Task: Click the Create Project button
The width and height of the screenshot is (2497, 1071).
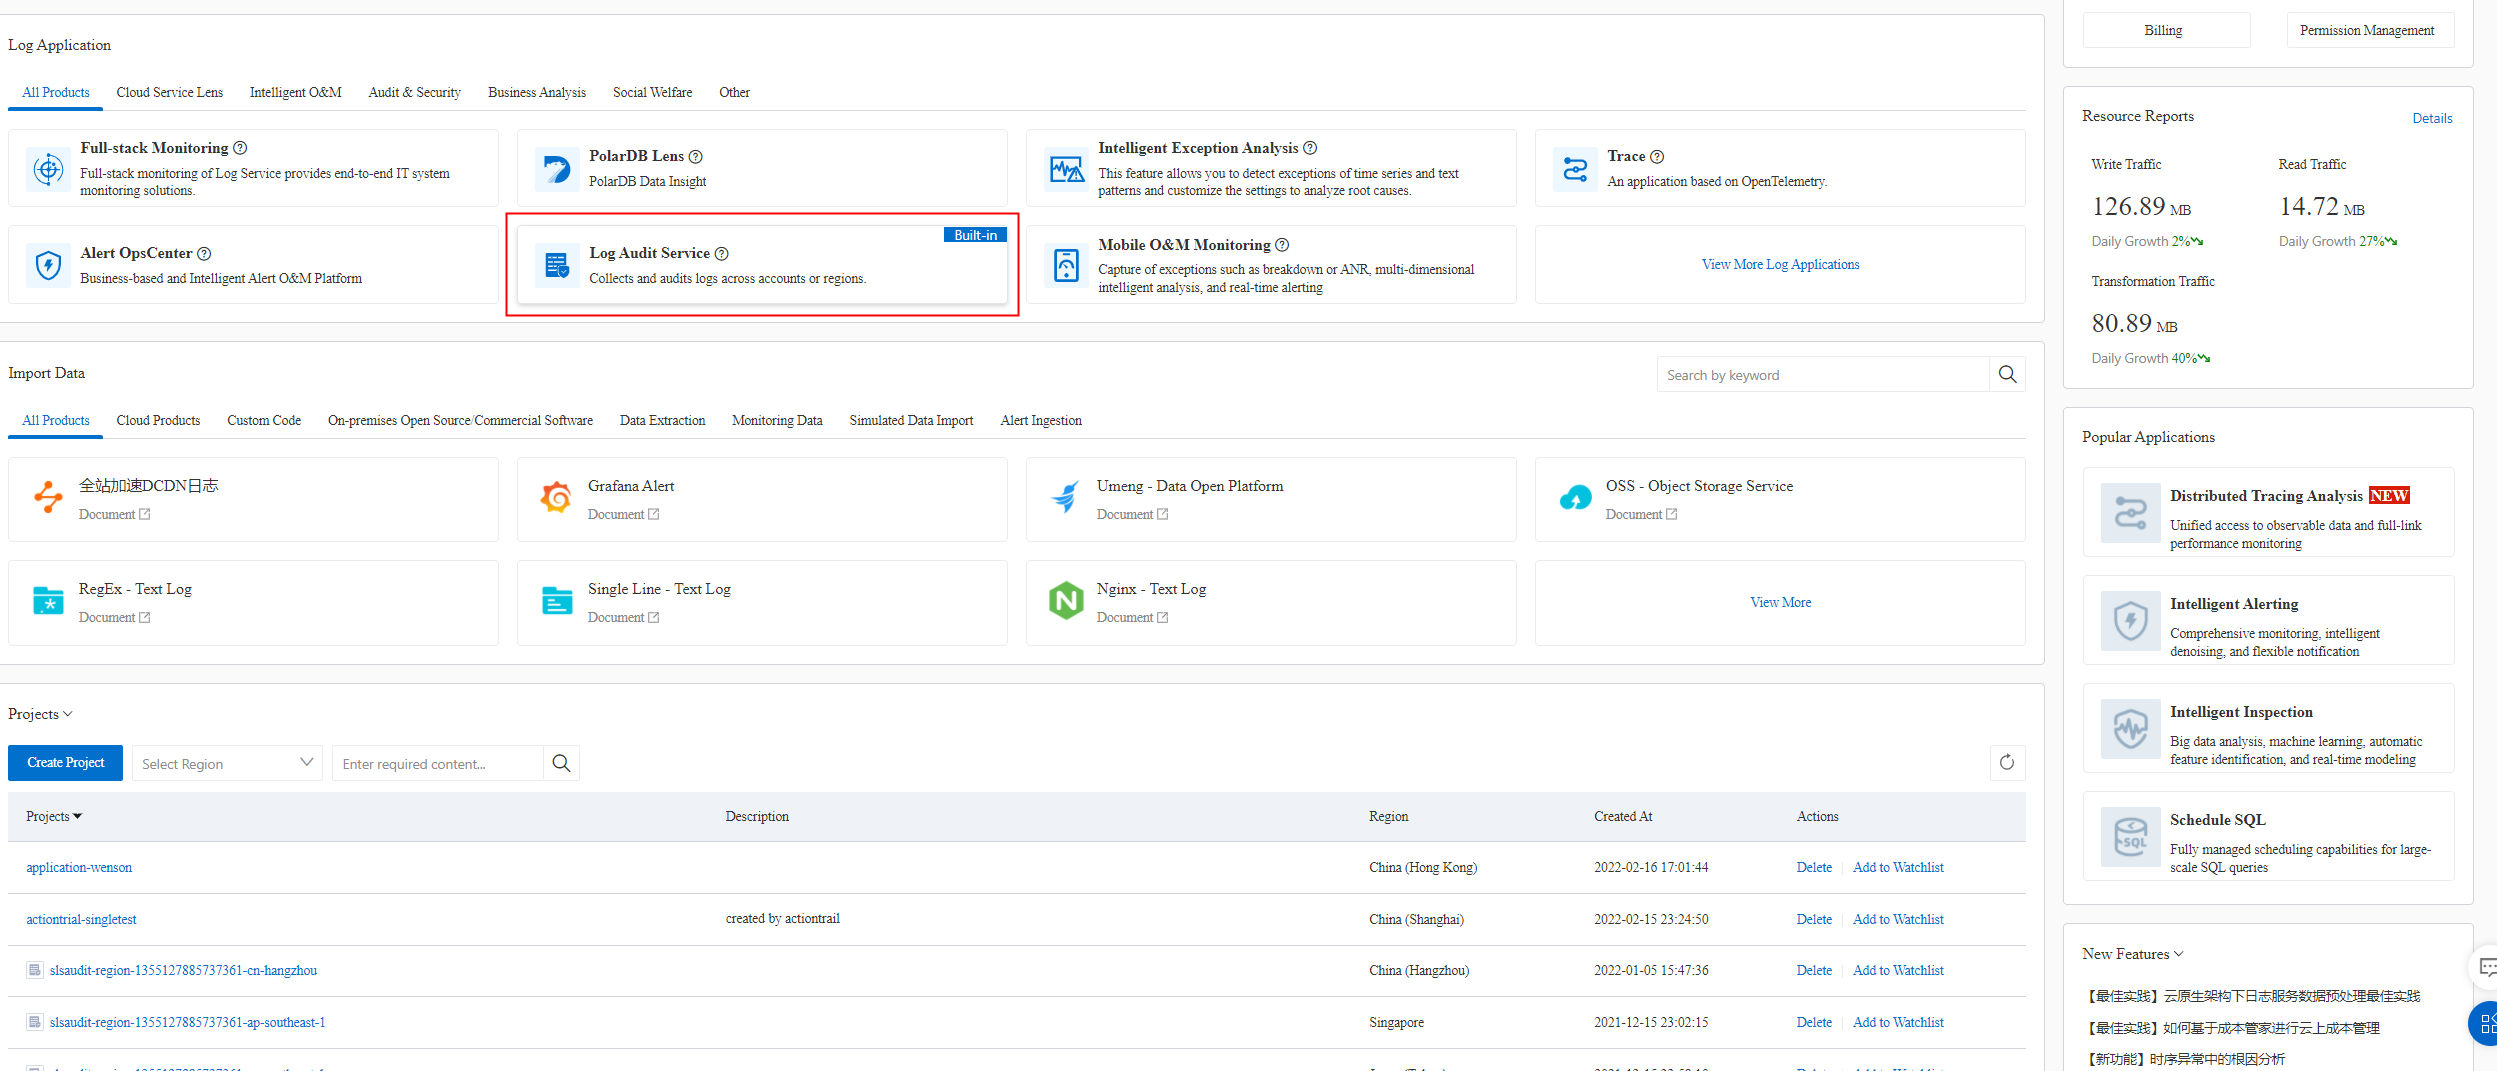Action: click(x=65, y=763)
